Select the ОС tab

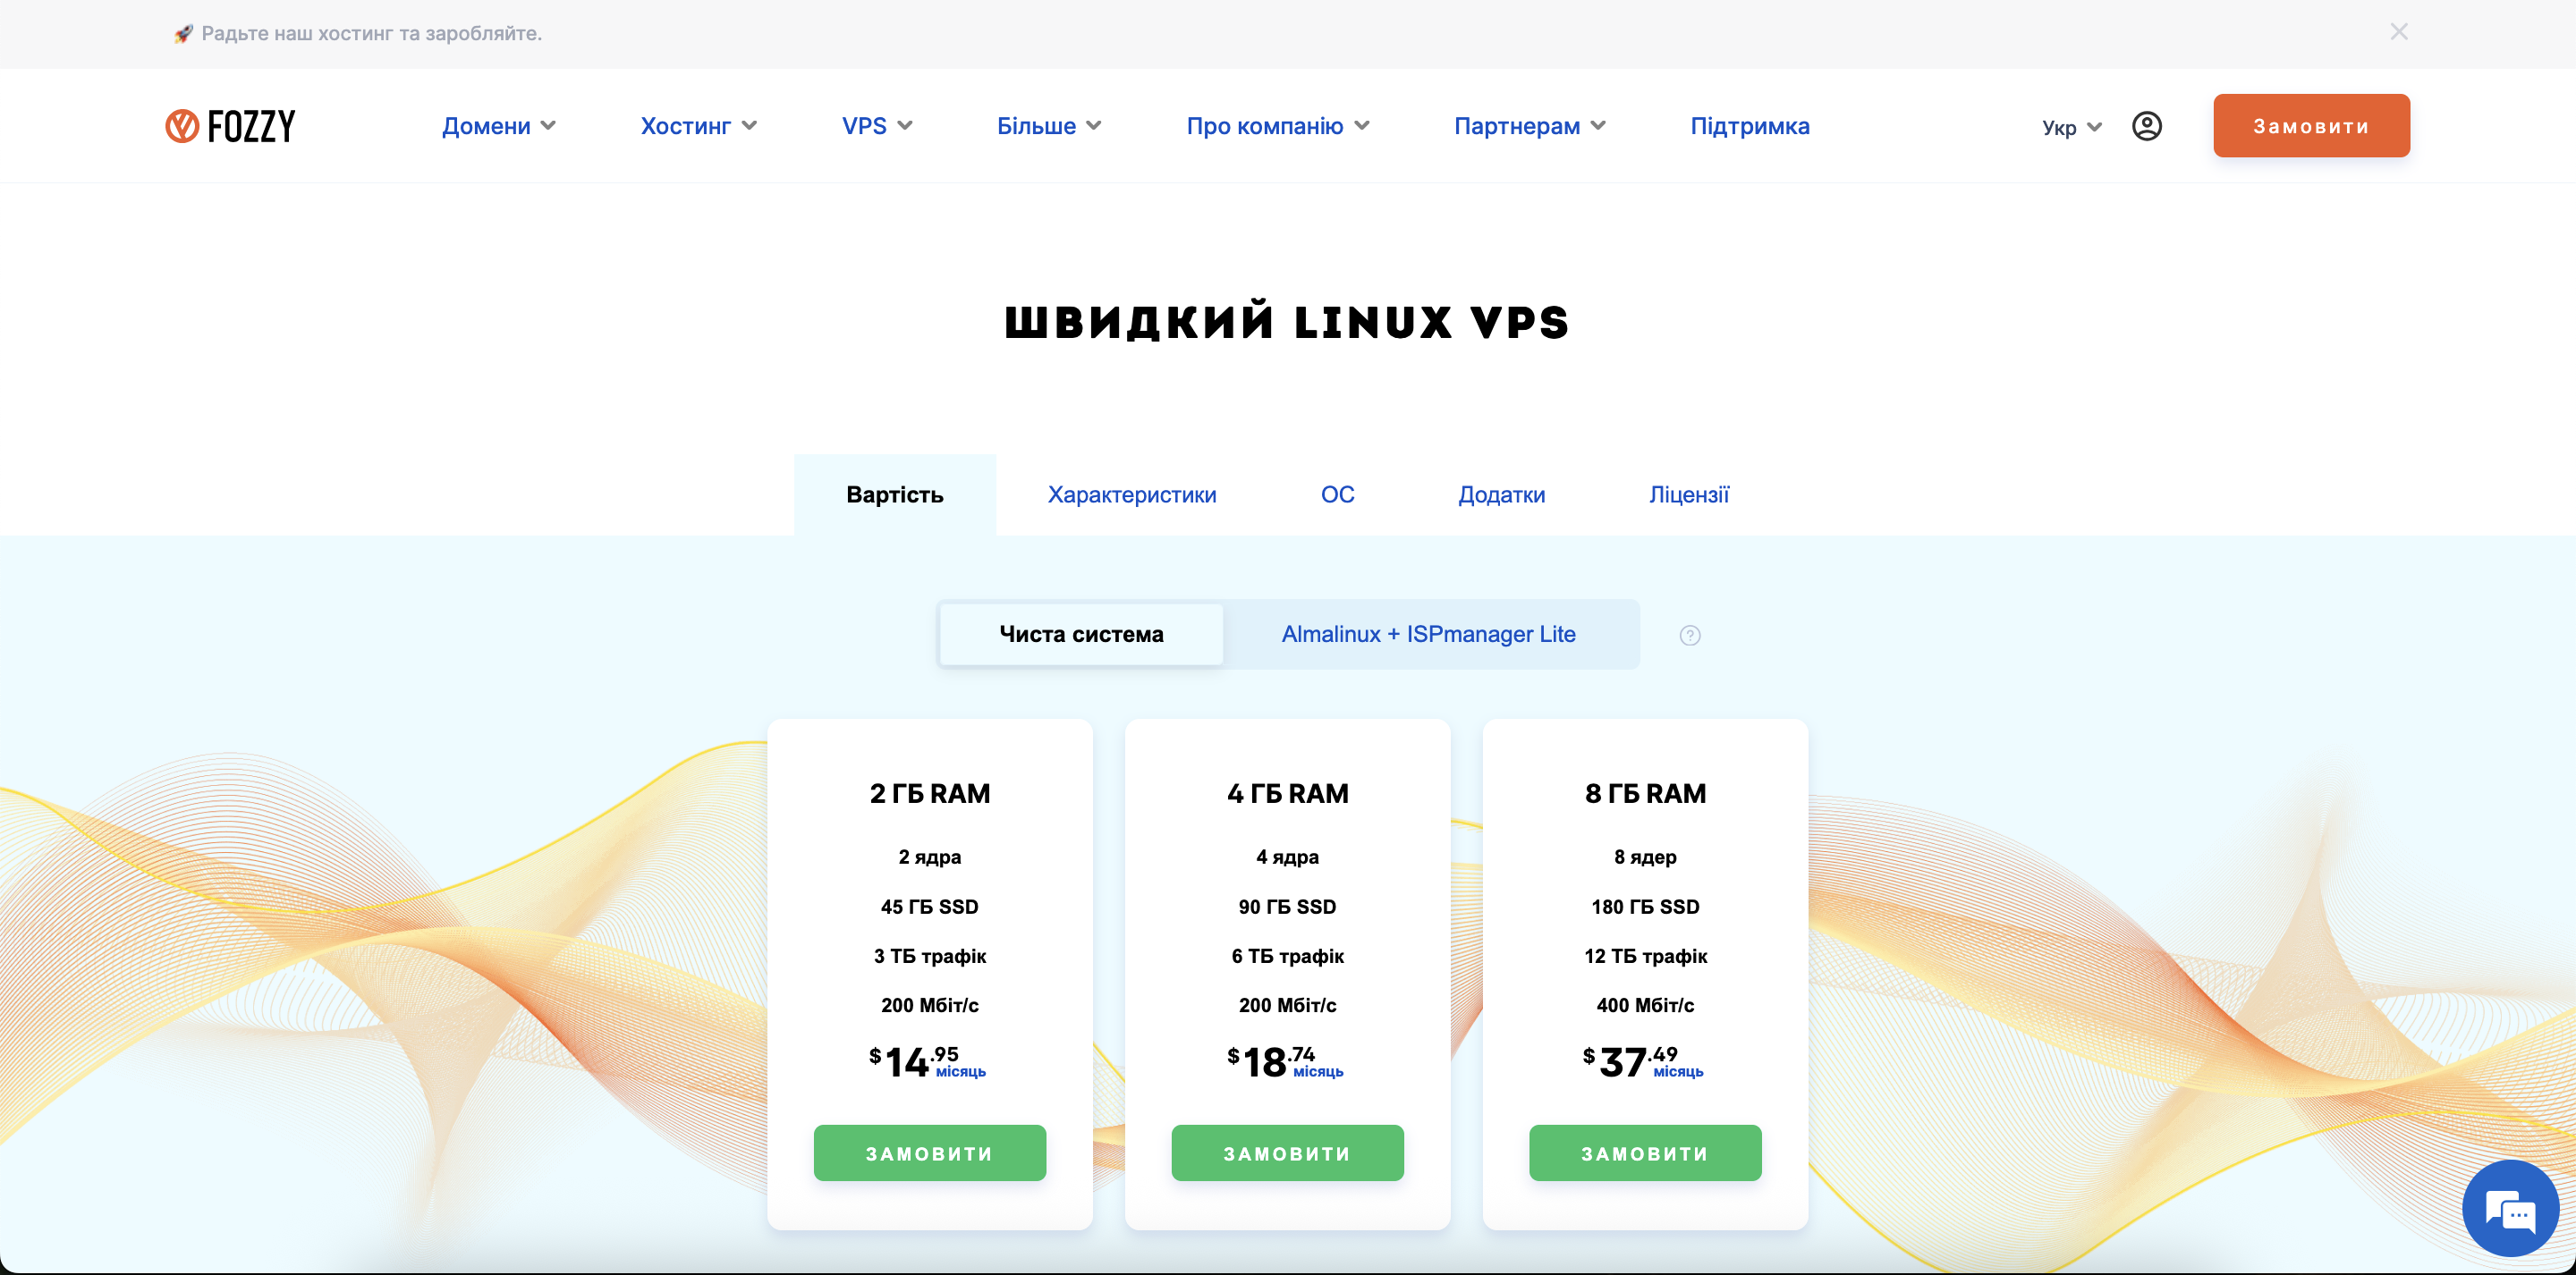click(x=1337, y=494)
